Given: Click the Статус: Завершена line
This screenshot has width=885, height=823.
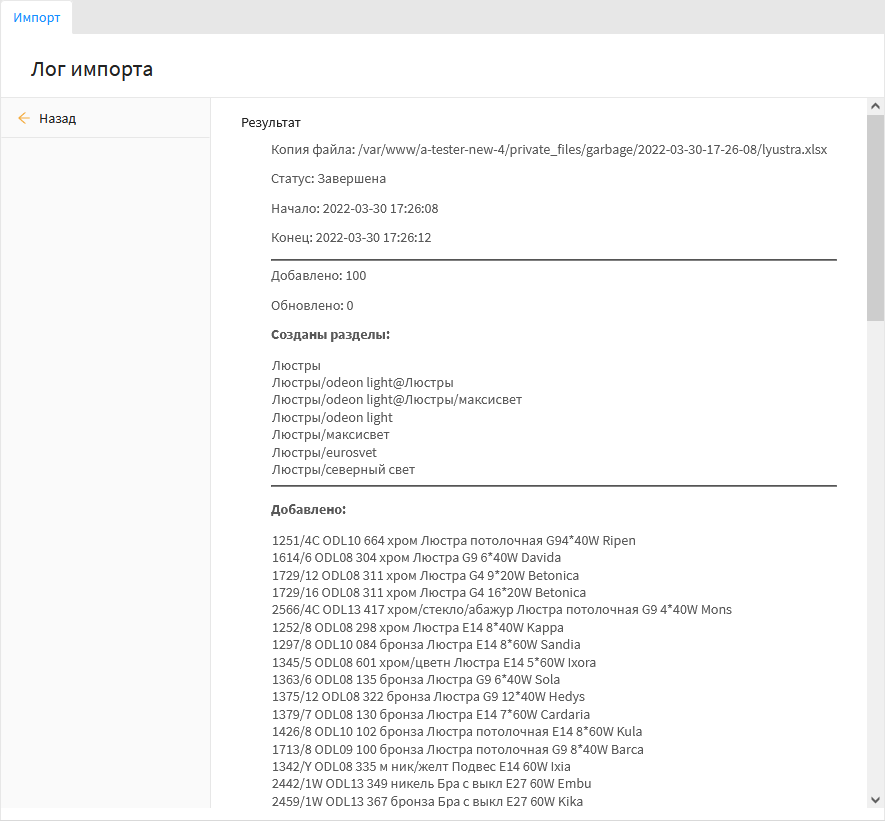Looking at the screenshot, I should 328,179.
